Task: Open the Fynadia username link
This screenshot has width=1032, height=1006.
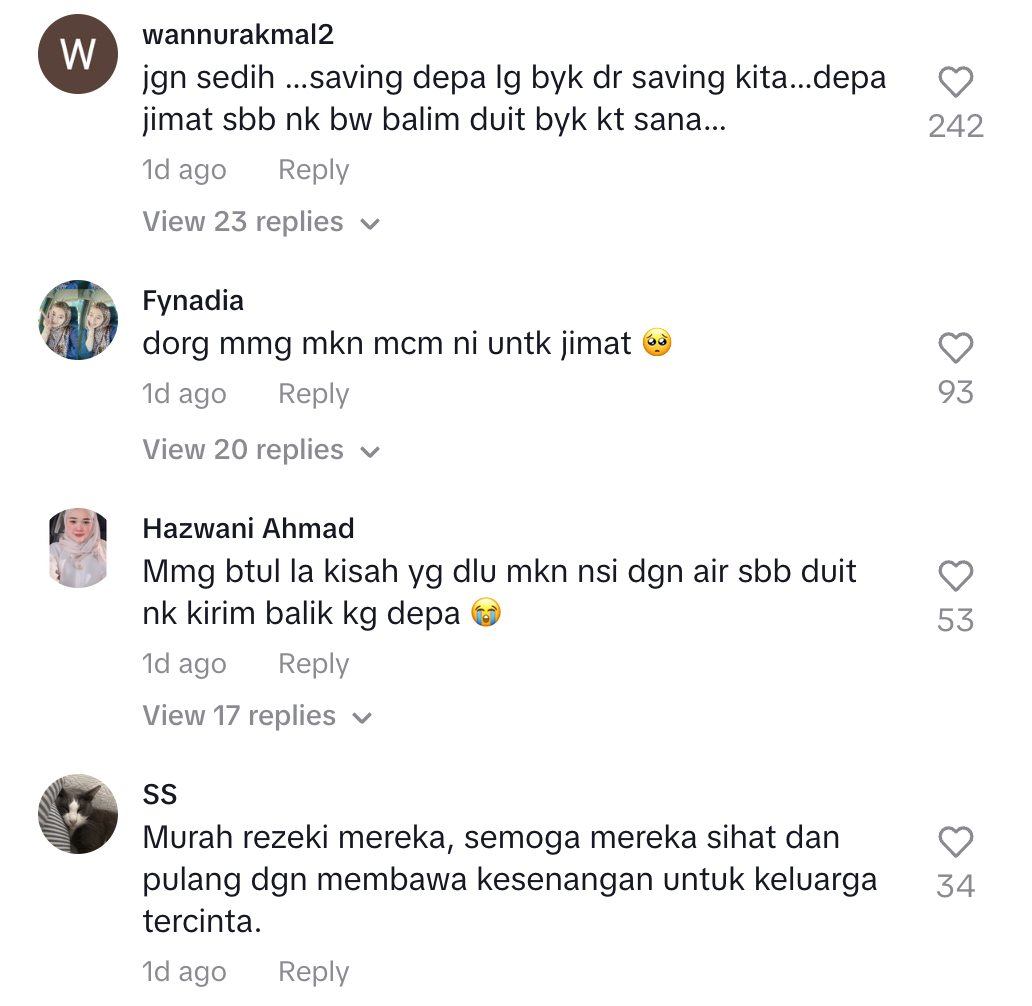Action: (x=193, y=302)
